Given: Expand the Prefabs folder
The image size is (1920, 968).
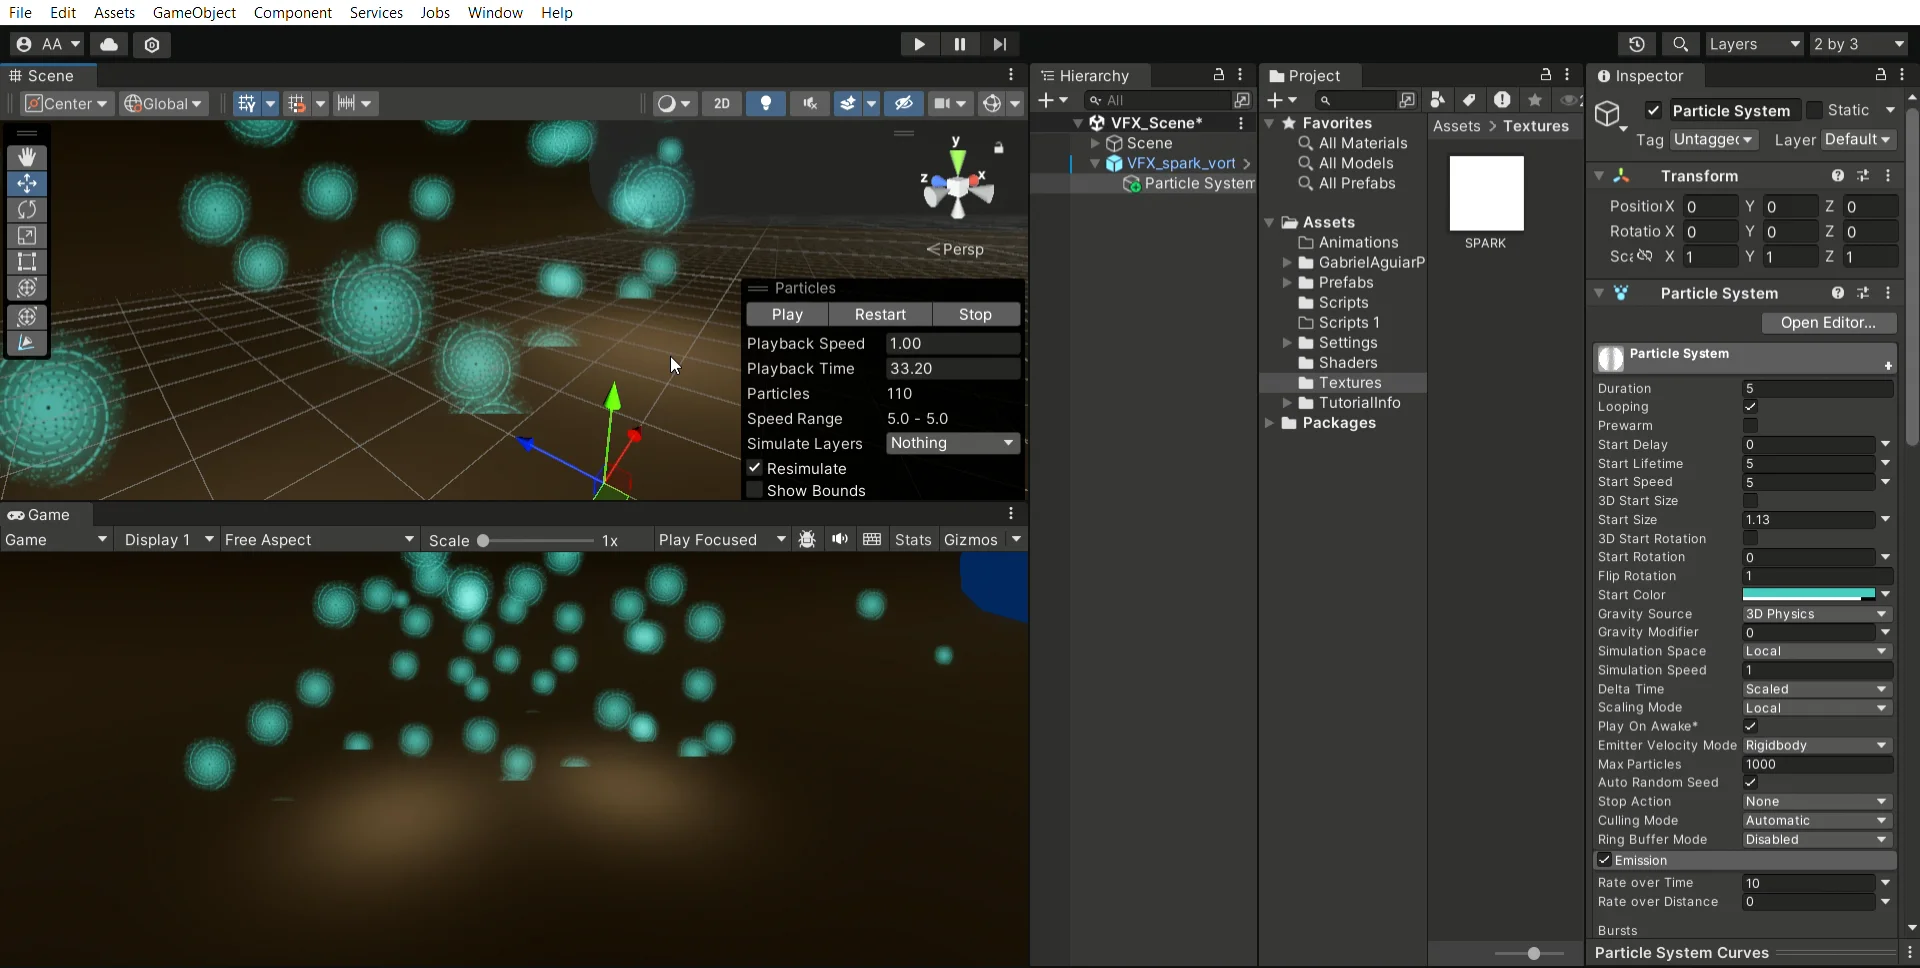Looking at the screenshot, I should (1287, 283).
